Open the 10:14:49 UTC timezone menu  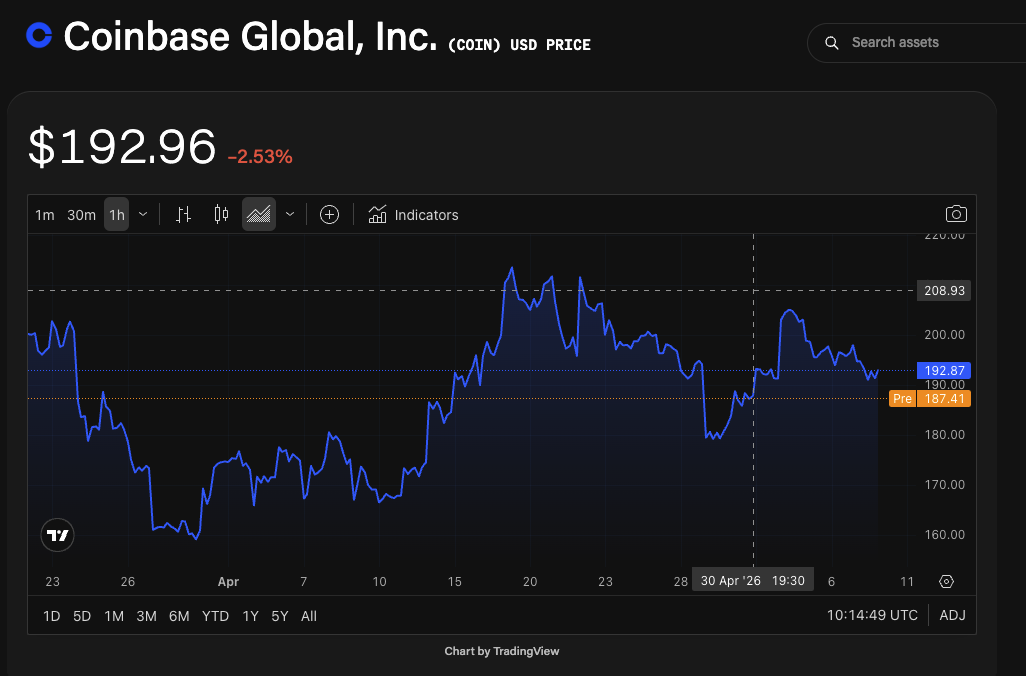click(872, 615)
